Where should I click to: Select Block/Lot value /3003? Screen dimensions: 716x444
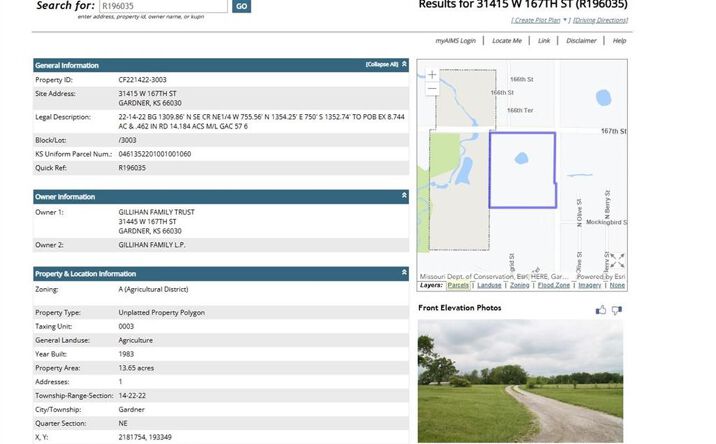(127, 140)
